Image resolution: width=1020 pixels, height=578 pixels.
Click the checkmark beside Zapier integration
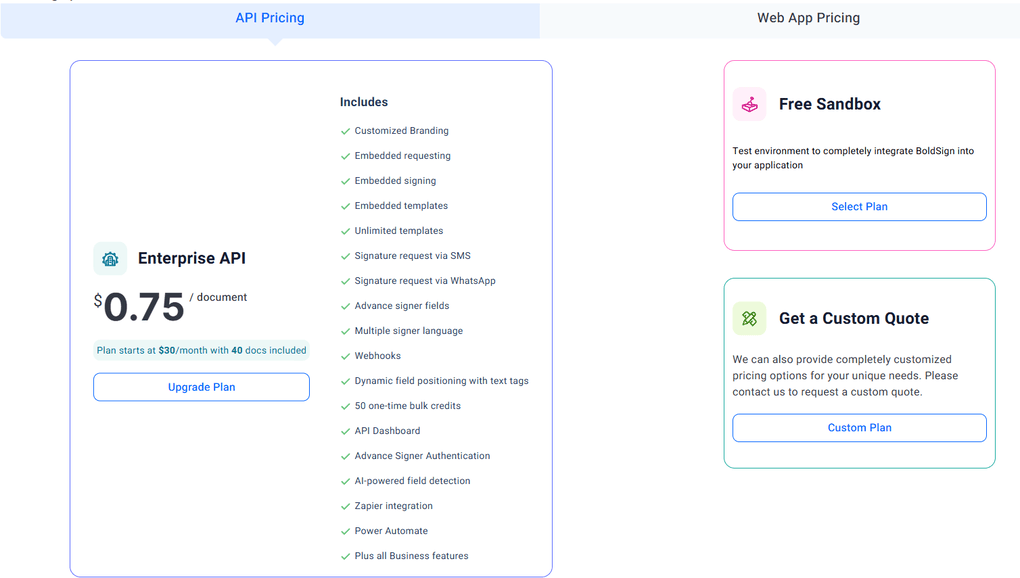345,505
